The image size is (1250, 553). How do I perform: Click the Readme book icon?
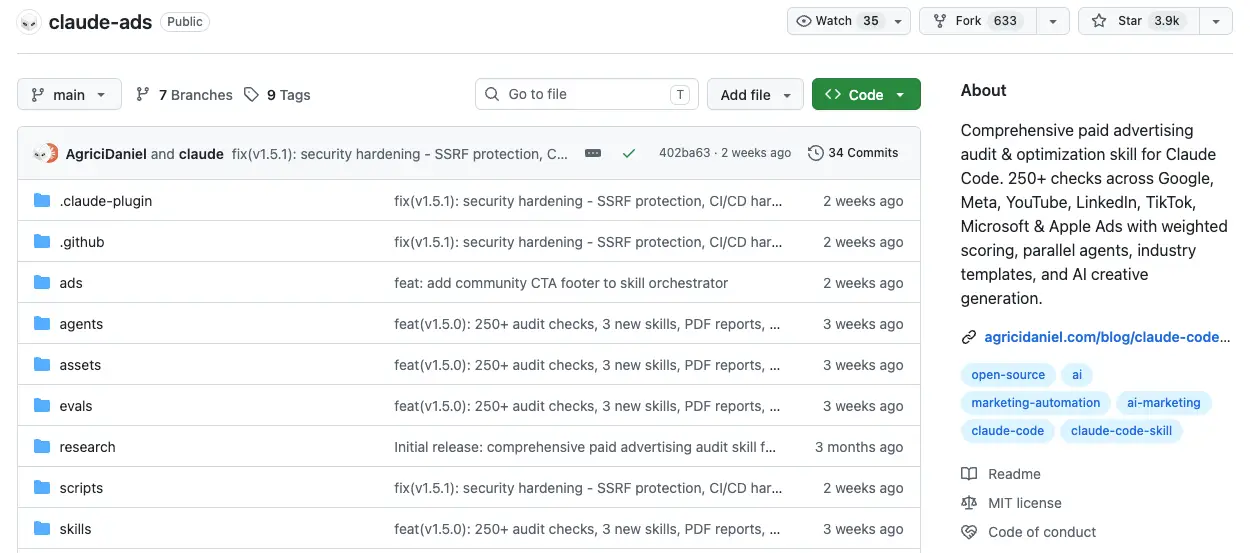coord(968,474)
